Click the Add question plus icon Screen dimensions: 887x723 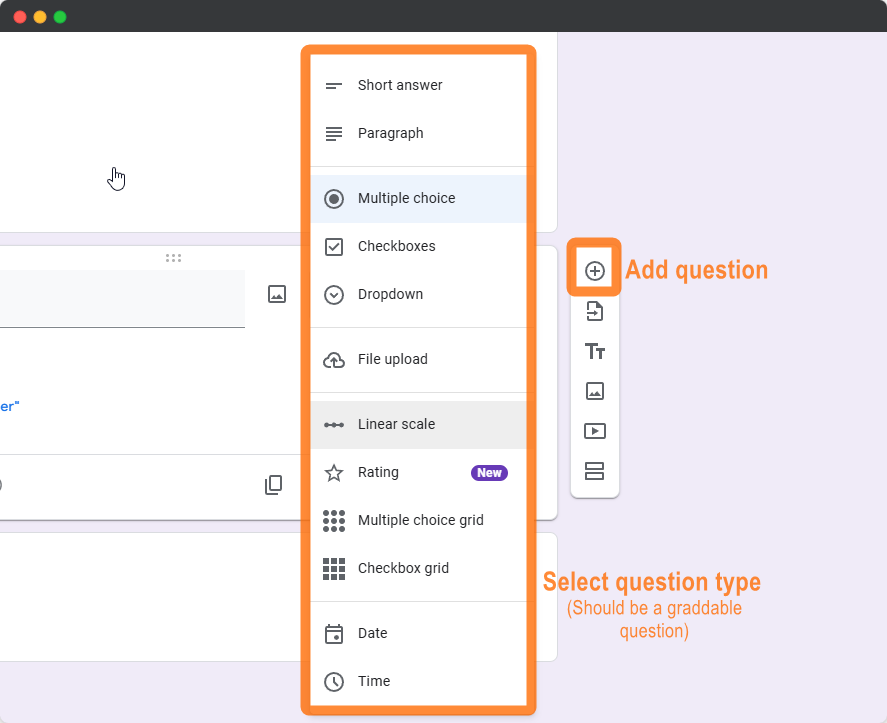click(x=595, y=270)
